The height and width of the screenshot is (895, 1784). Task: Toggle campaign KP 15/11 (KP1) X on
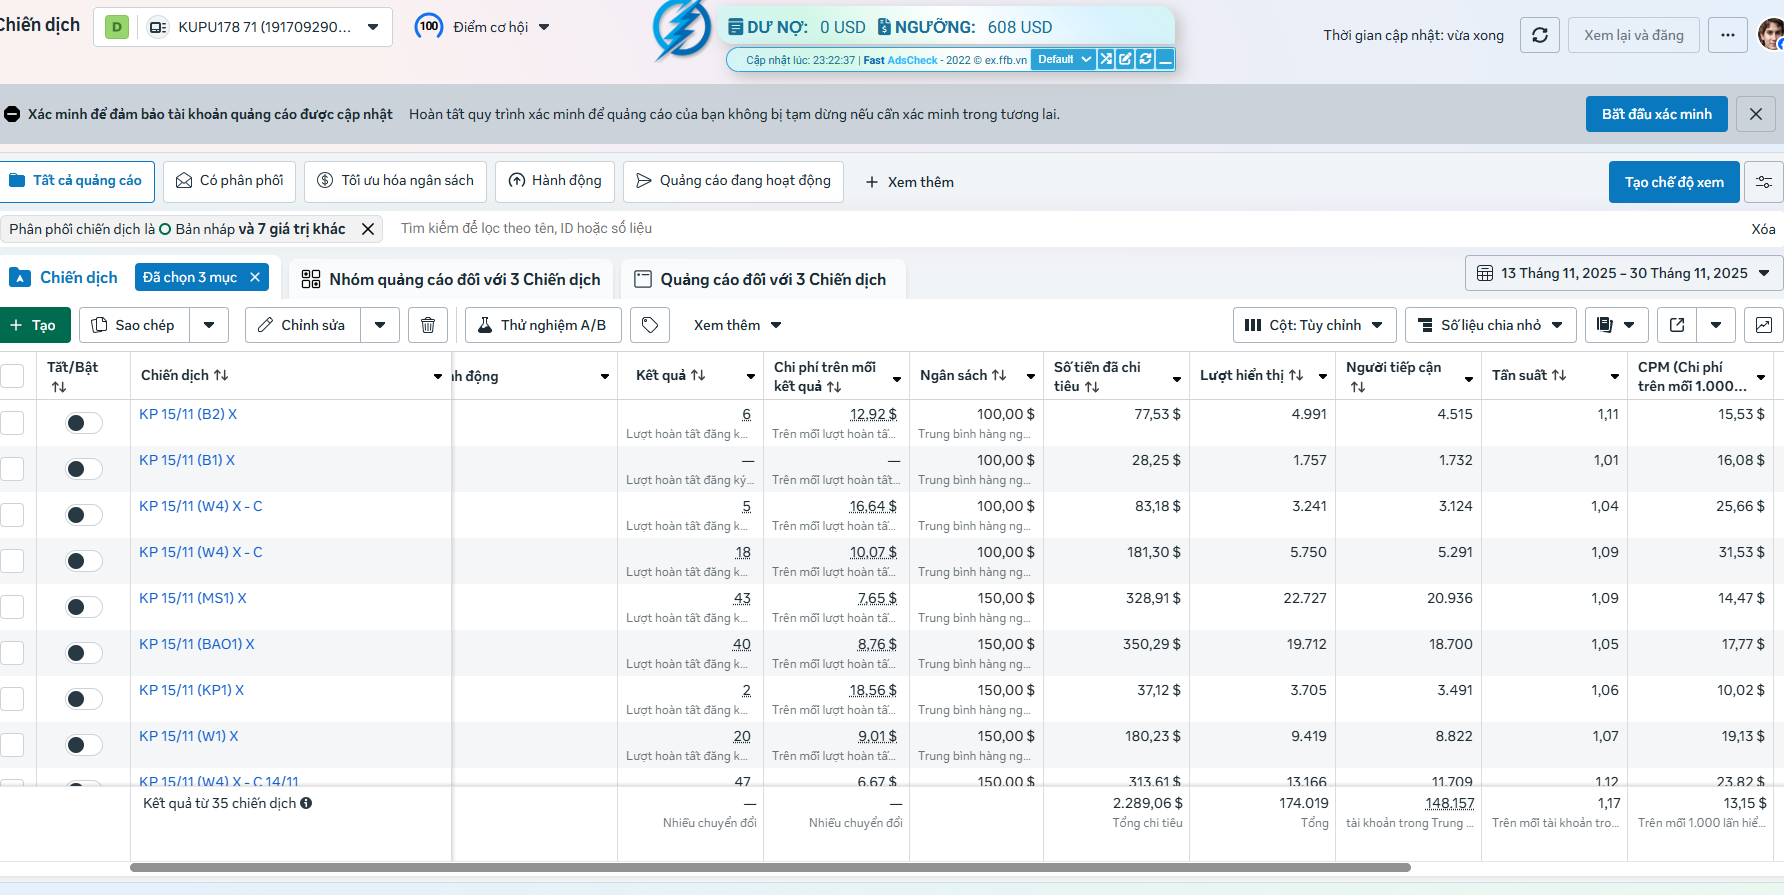click(84, 699)
